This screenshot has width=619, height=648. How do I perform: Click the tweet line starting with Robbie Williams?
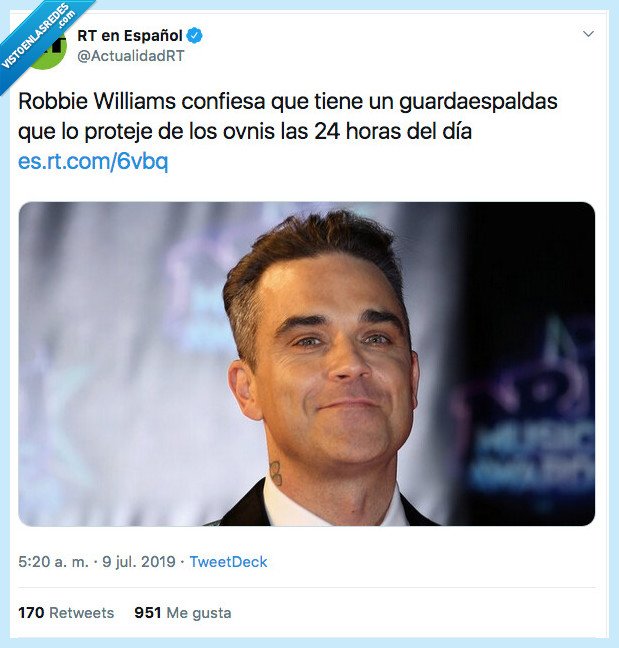click(x=288, y=101)
